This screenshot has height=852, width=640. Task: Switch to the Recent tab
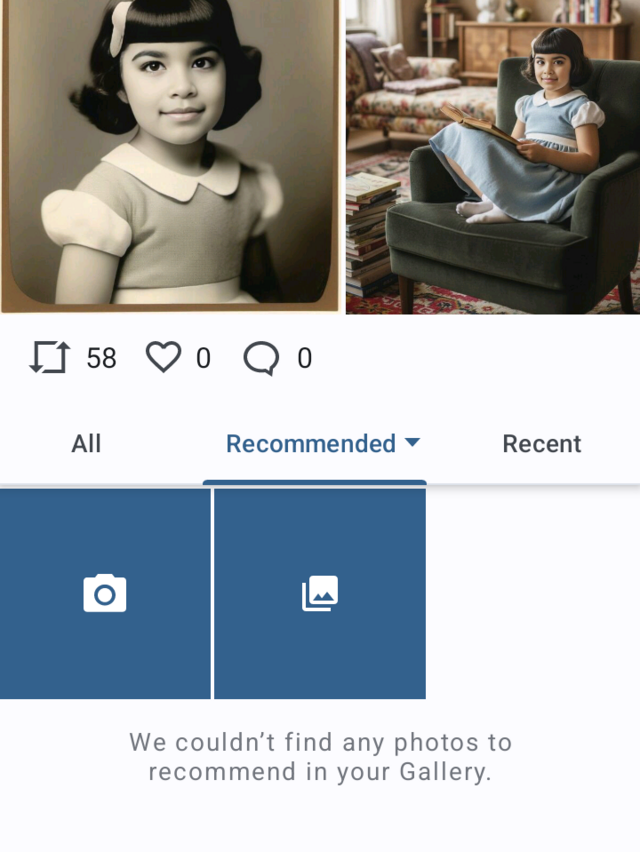click(542, 444)
